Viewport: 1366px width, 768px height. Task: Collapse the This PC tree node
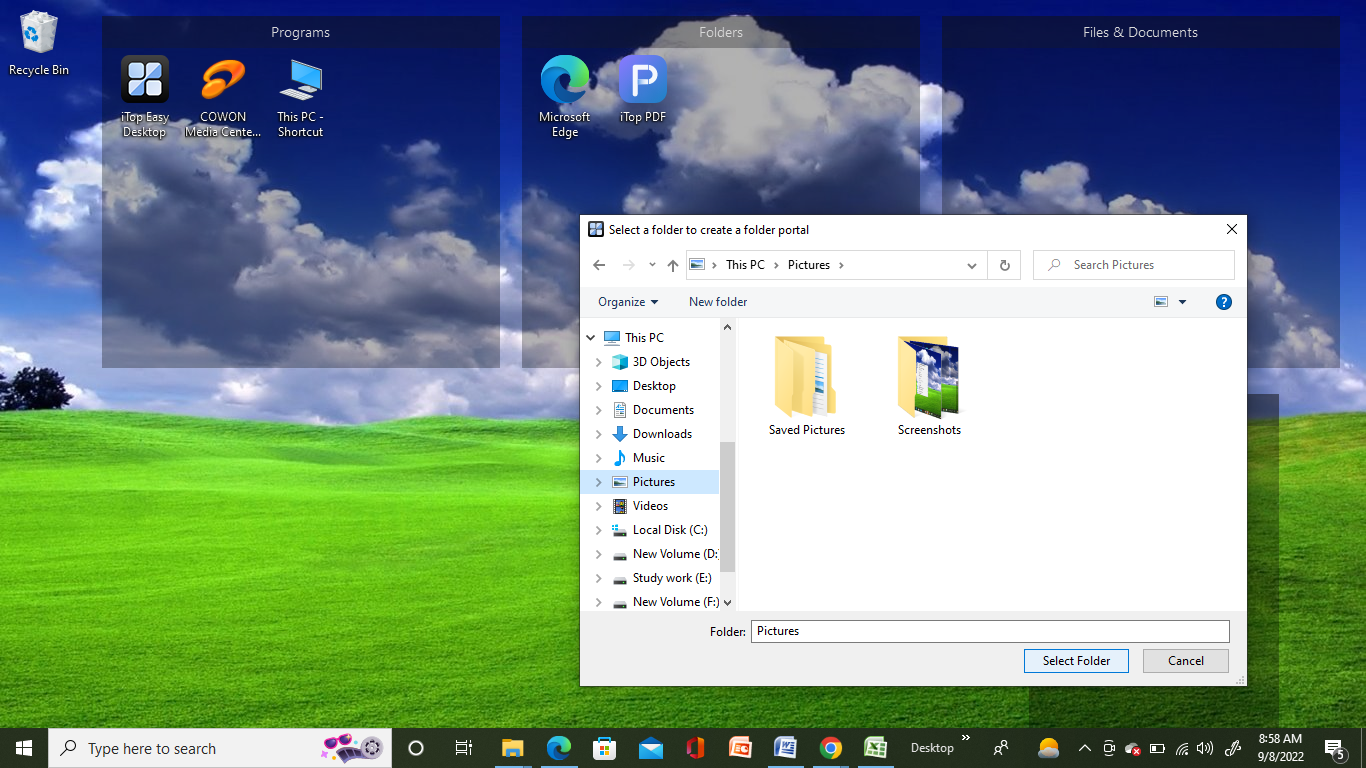tap(591, 338)
